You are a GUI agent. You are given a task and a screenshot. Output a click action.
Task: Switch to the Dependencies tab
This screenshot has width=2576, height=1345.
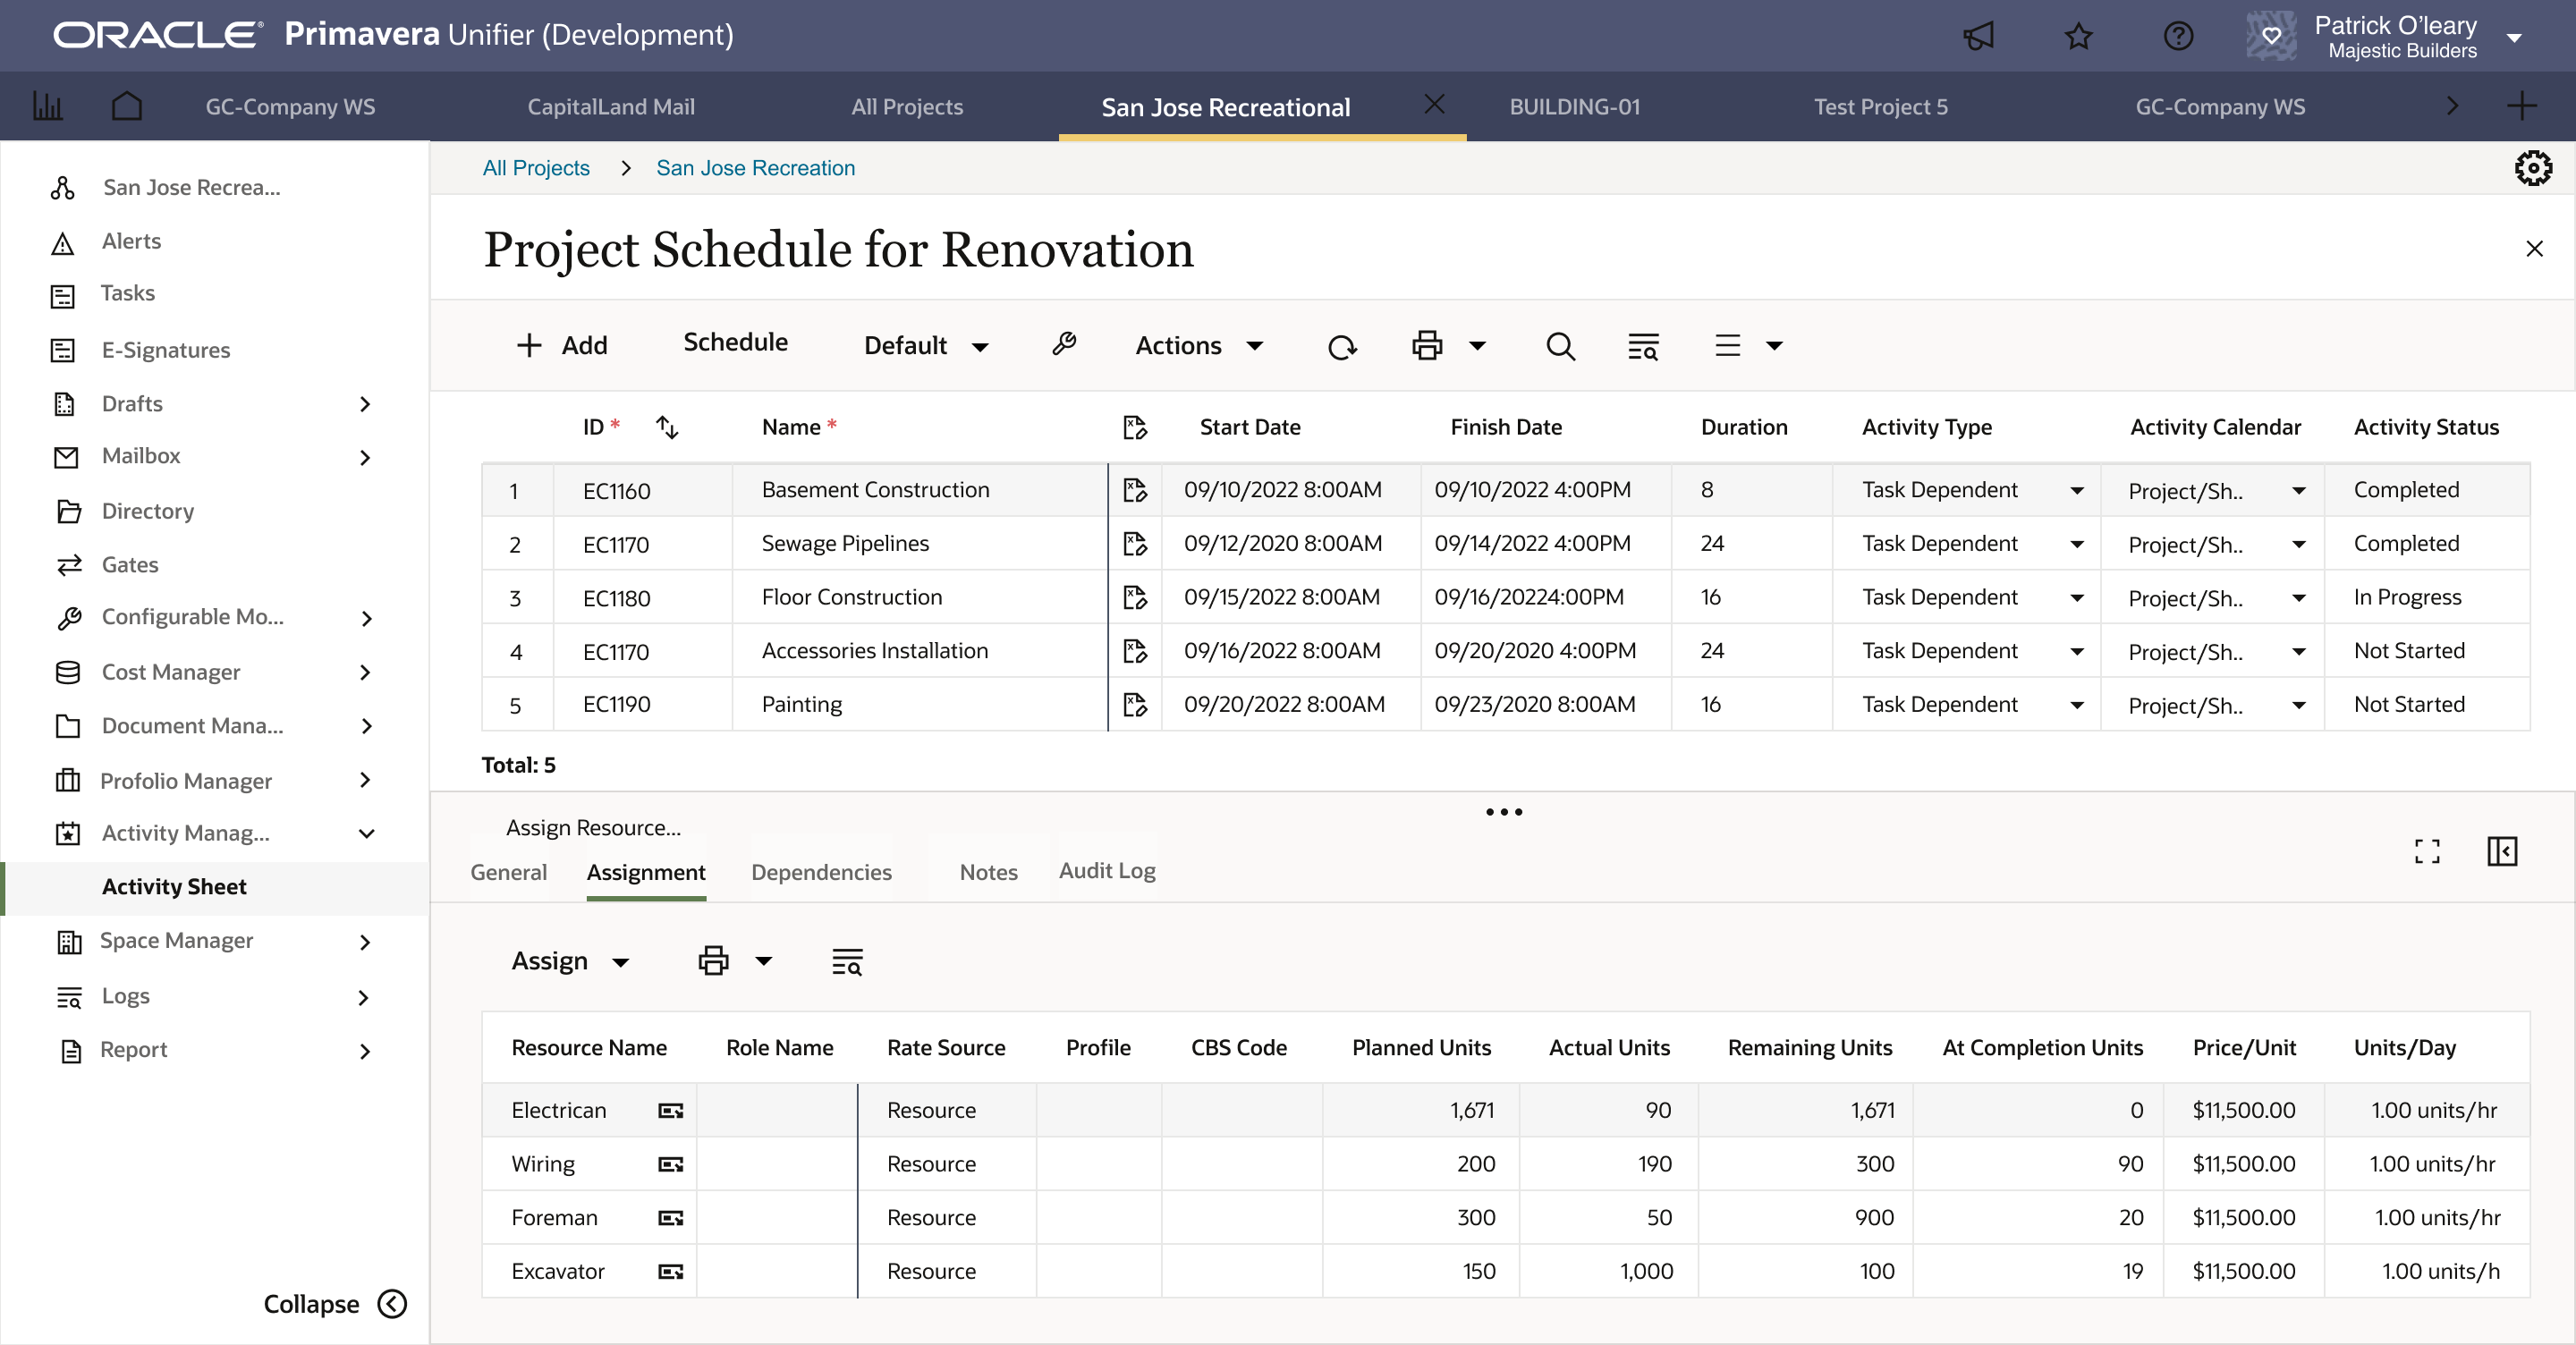click(x=821, y=872)
